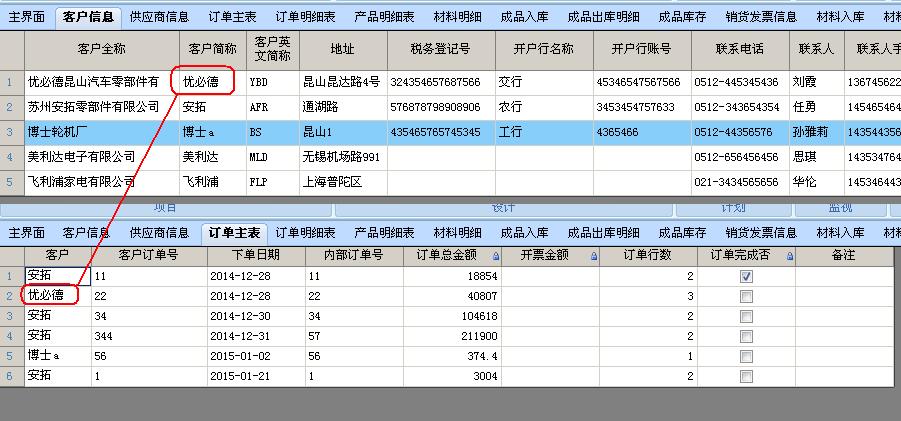The height and width of the screenshot is (421, 901).
Task: Select 销售发票信息 tab above the order table
Action: 761,233
